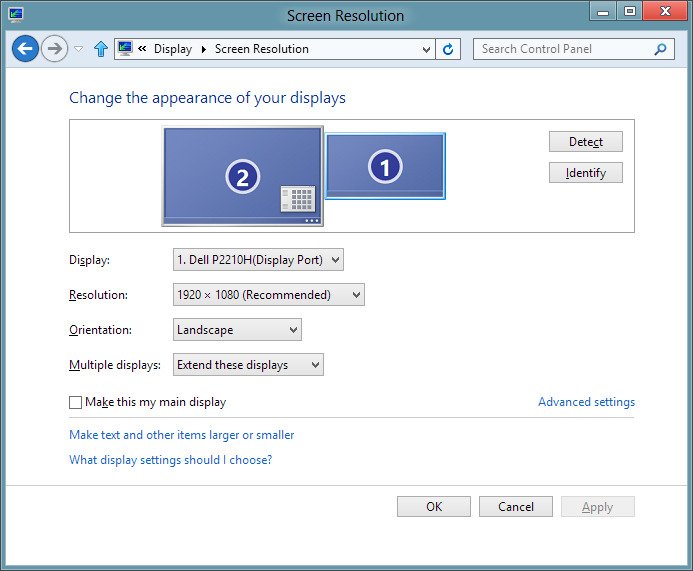Expand the Multiple displays dropdown
Viewport: 693px width, 571px height.
[x=248, y=365]
